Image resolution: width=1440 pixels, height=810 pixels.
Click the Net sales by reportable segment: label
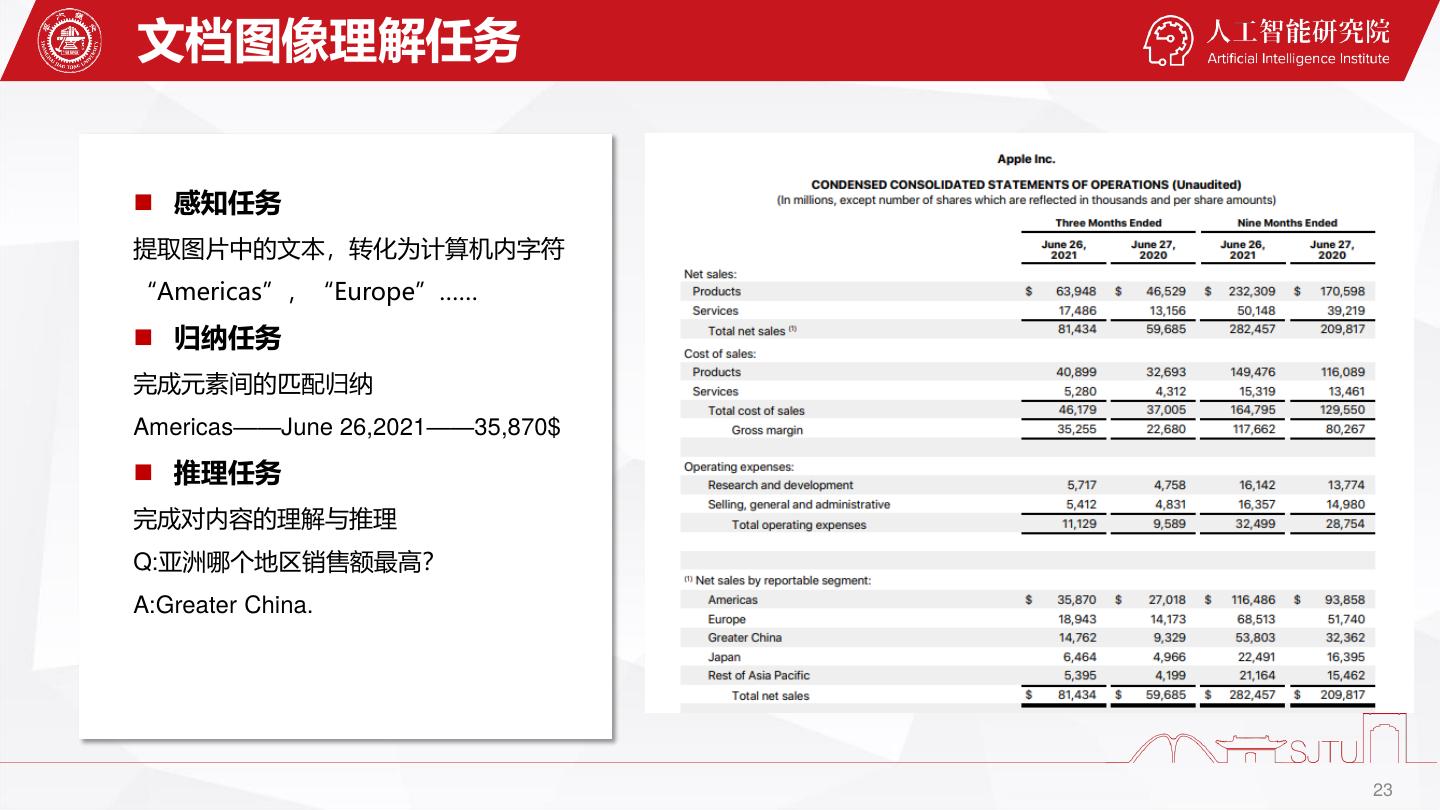777,580
